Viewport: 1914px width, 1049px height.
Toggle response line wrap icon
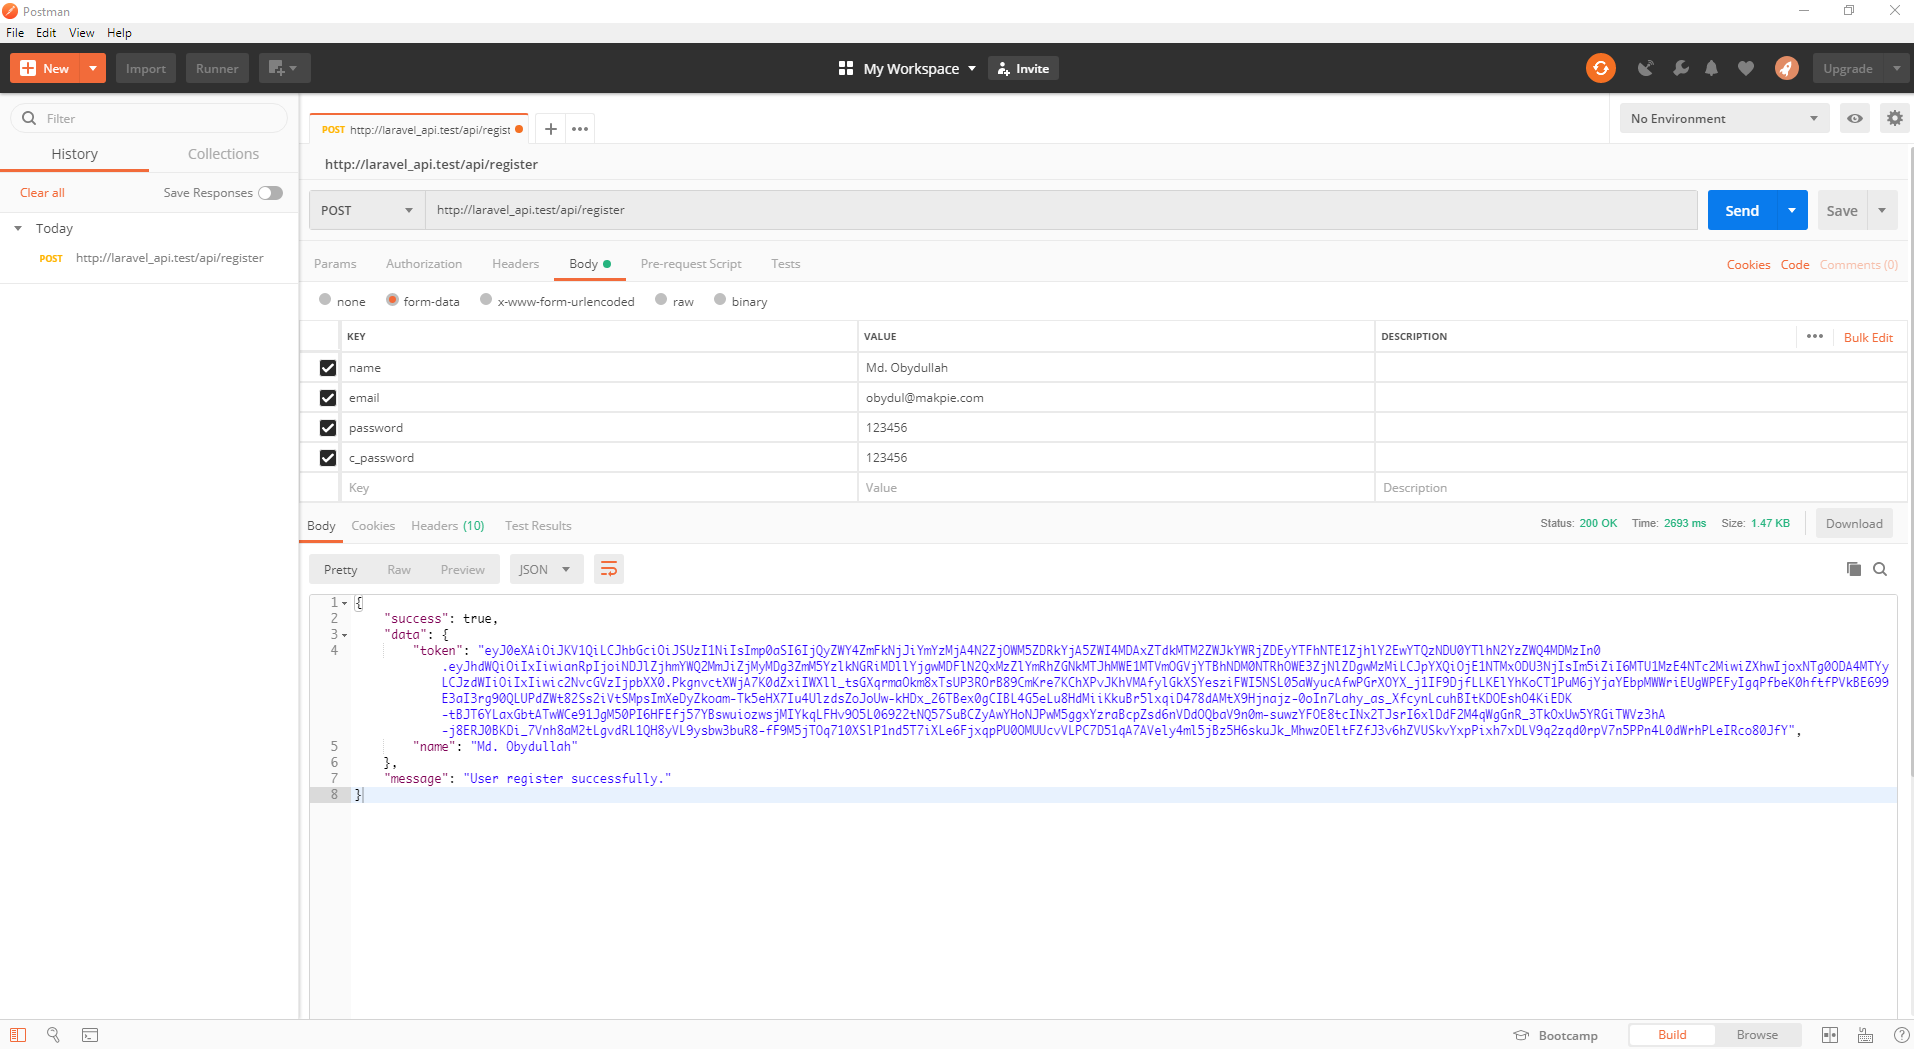609,569
